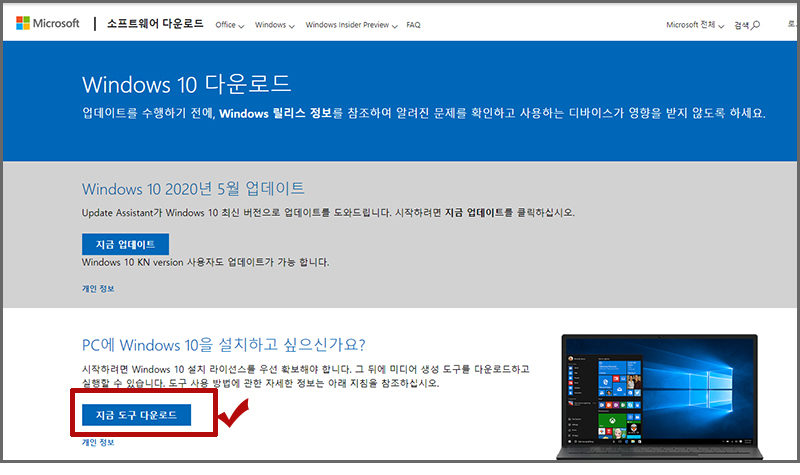Click the 지금 업데이트 button
The height and width of the screenshot is (475, 800).
(x=126, y=244)
